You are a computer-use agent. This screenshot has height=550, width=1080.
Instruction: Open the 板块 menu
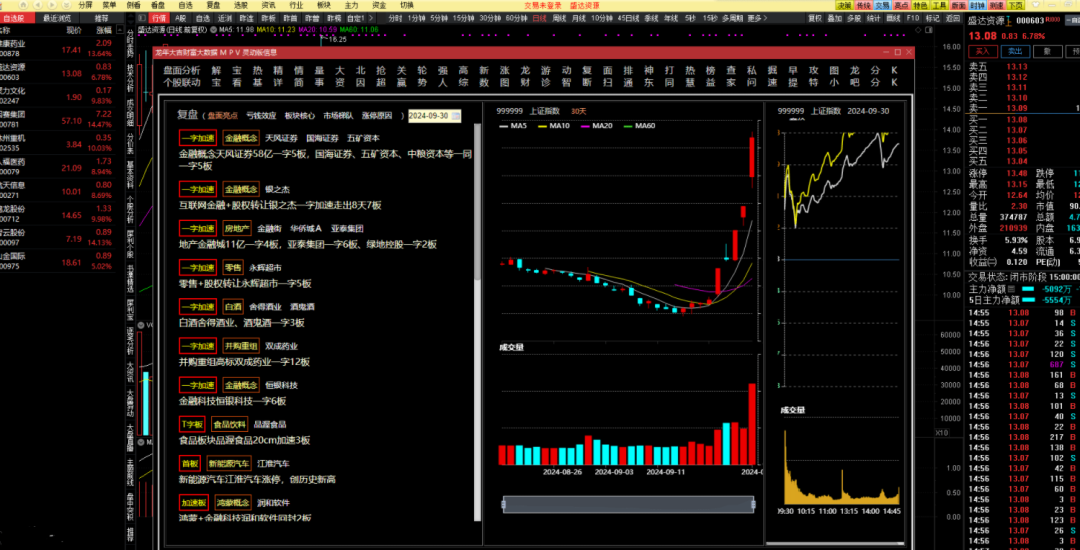coord(324,5)
